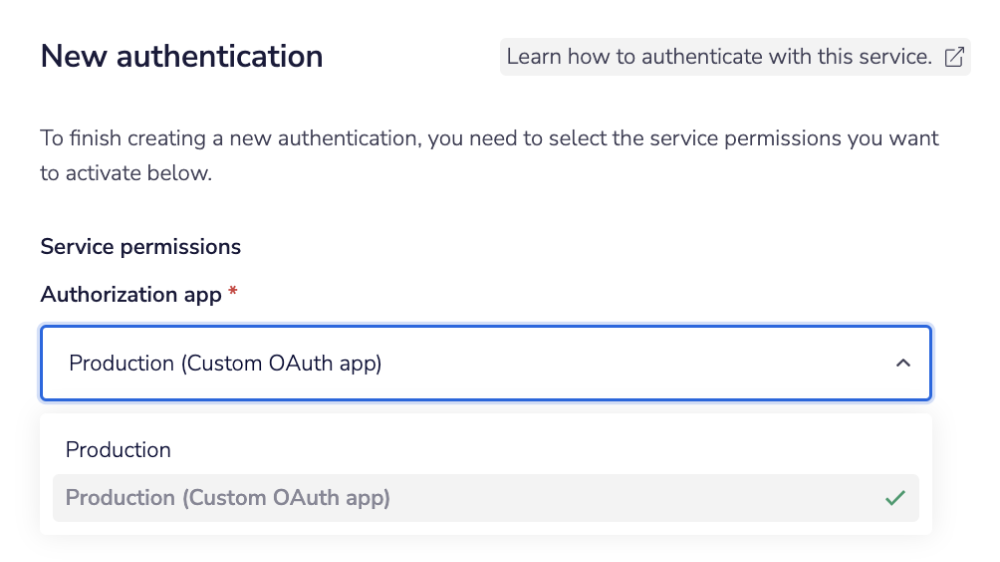Close the Authorization app options list
Viewport: 1000px width, 562px height.
[903, 363]
